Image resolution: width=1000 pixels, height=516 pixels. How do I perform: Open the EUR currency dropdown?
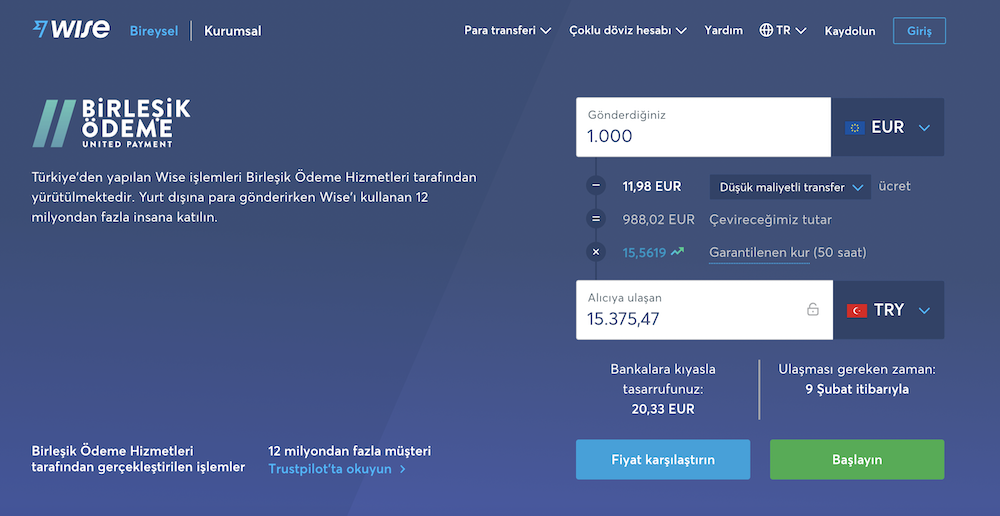click(x=888, y=127)
